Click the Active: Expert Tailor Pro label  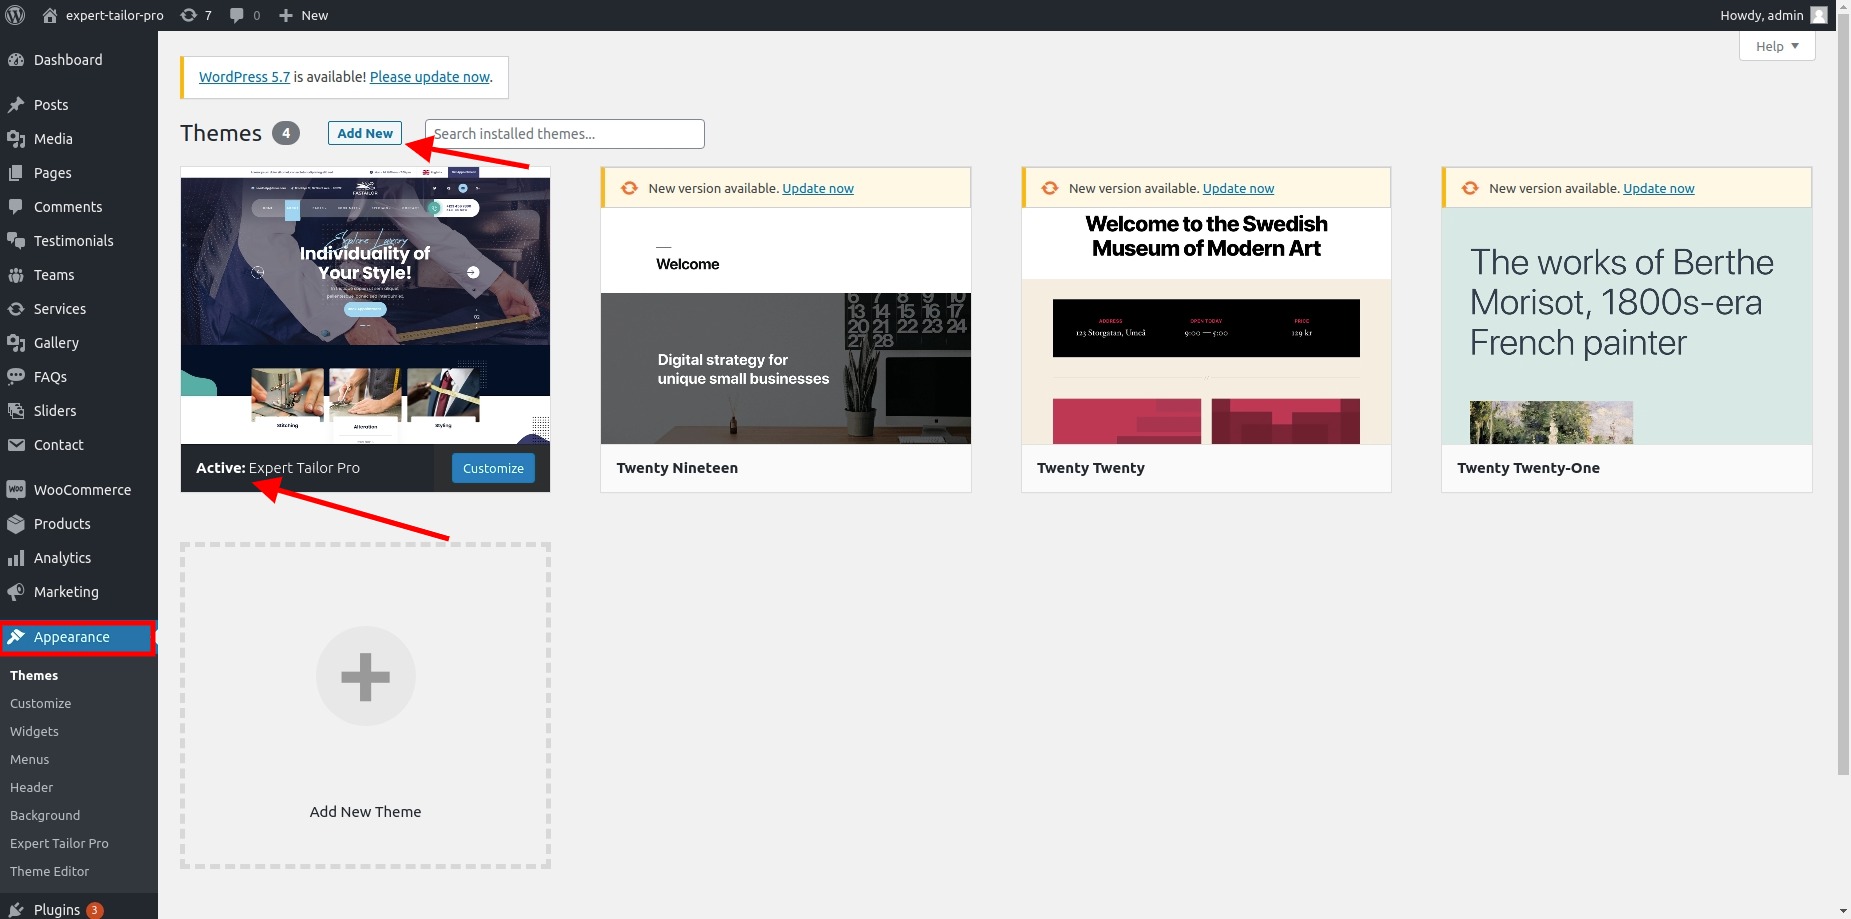pyautogui.click(x=278, y=468)
